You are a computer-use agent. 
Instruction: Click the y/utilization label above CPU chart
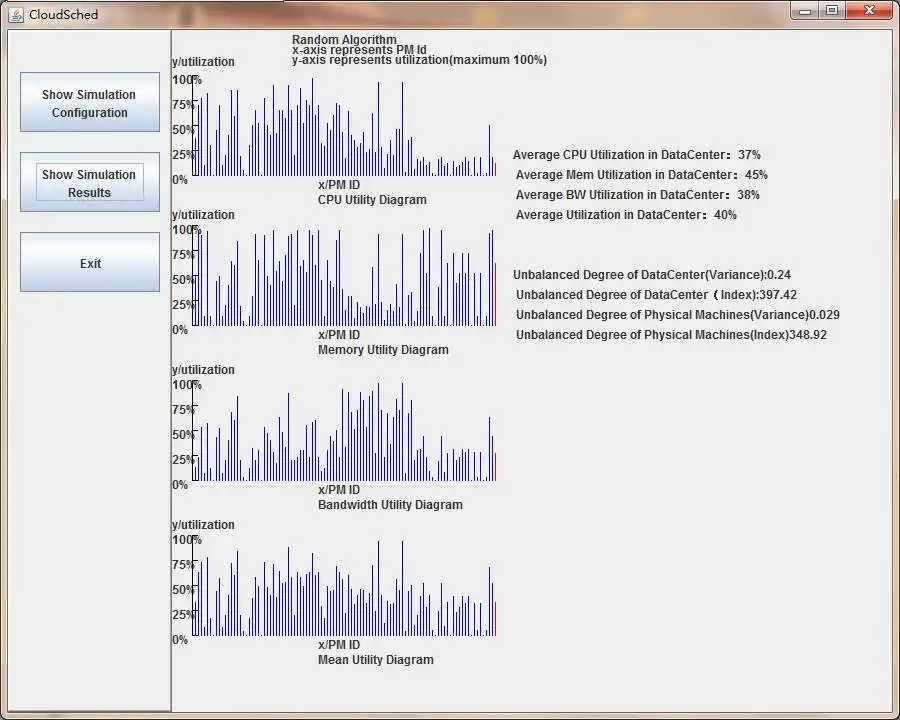click(x=203, y=62)
